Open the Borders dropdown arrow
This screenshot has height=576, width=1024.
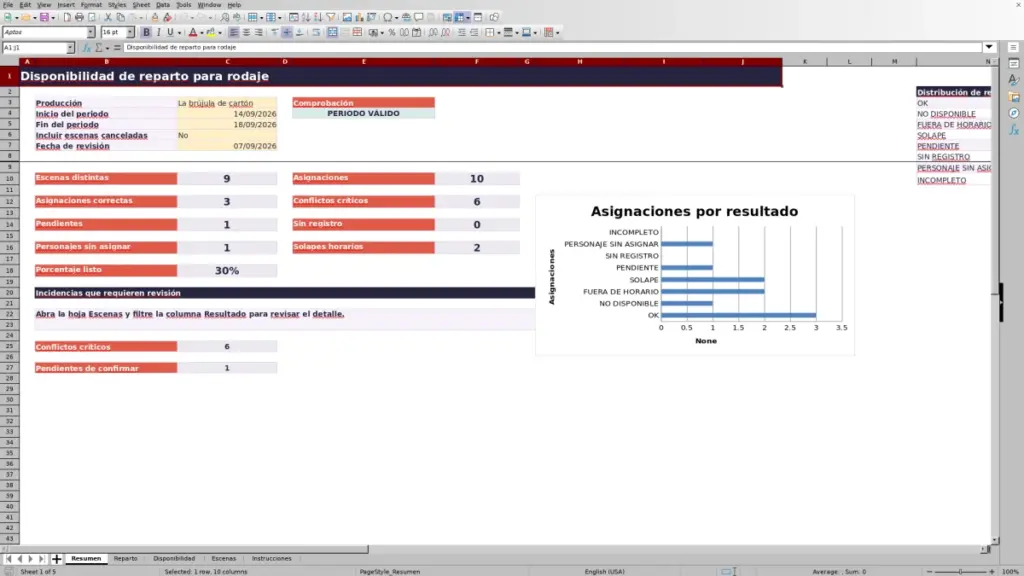click(x=499, y=33)
